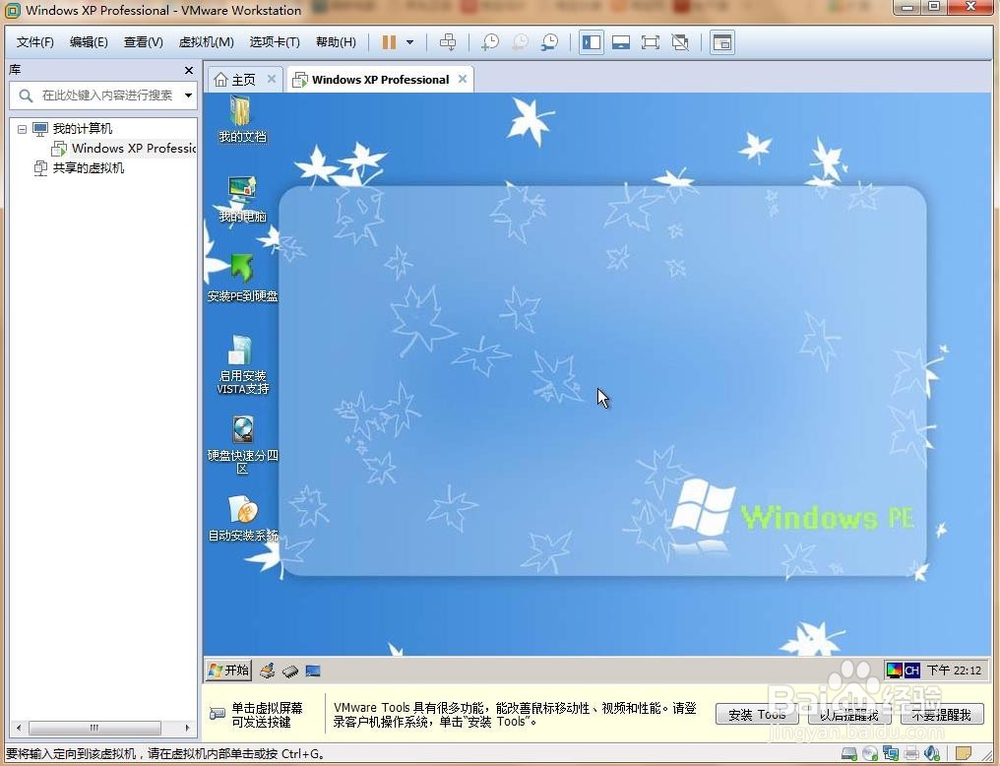Open the 选项卡(T) menu
1000x766 pixels.
click(x=274, y=42)
